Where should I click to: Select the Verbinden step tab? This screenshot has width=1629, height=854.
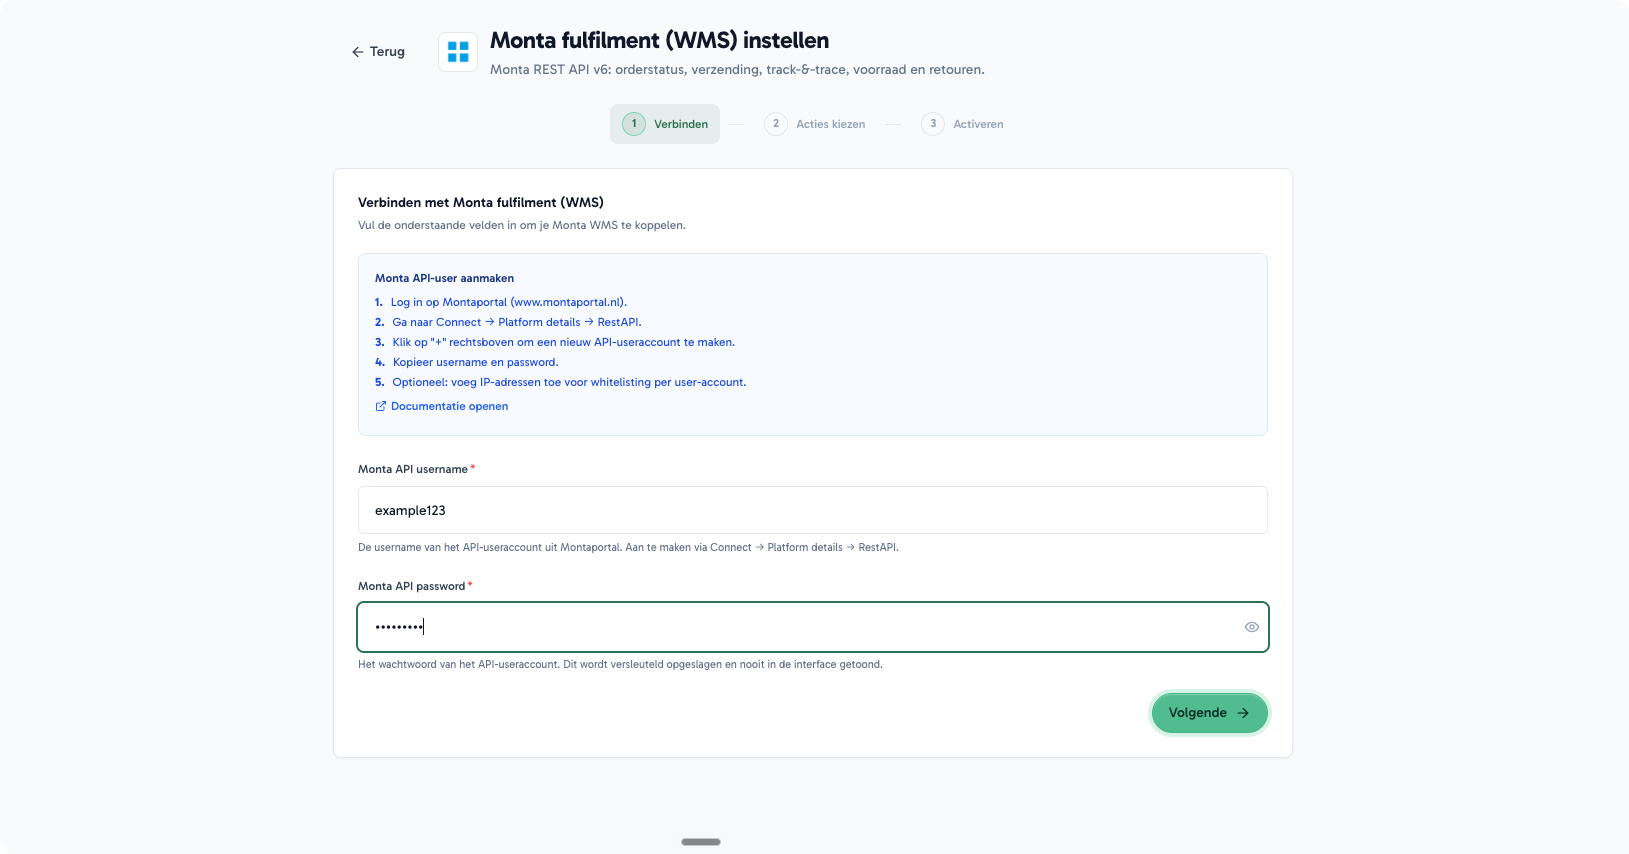coord(665,124)
